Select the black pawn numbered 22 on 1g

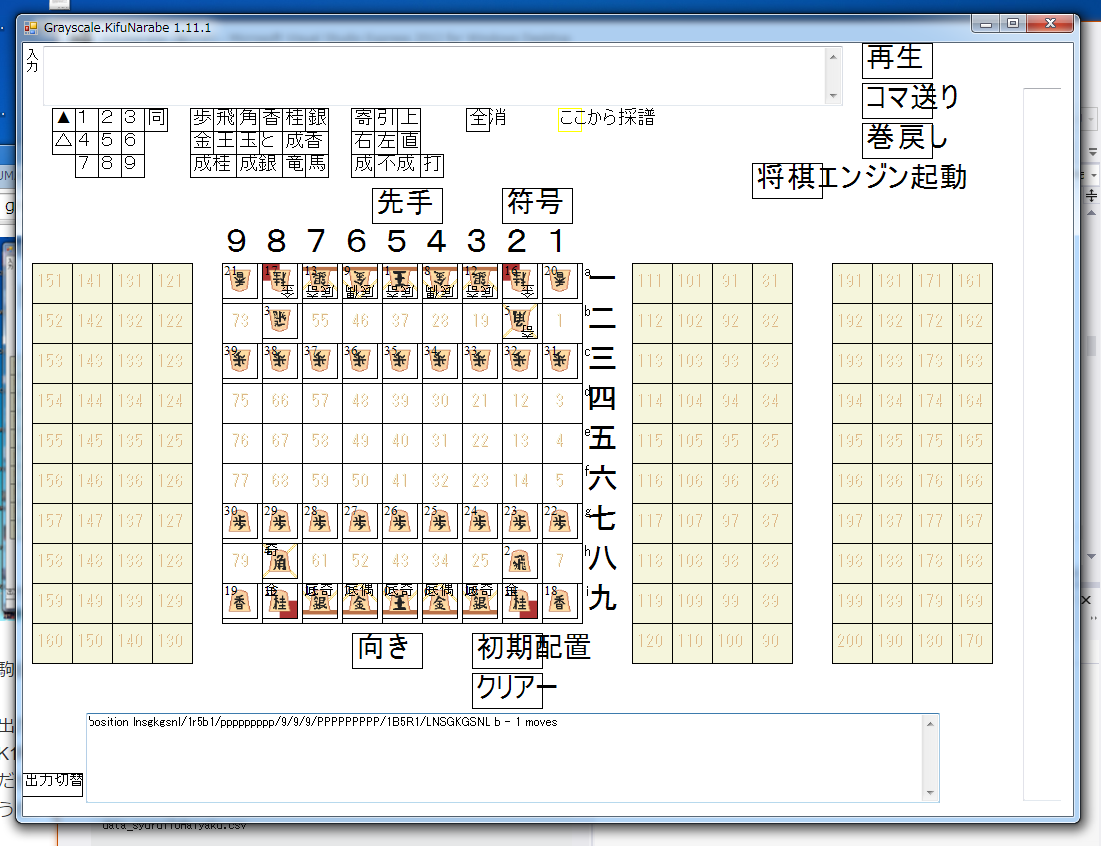click(560, 521)
